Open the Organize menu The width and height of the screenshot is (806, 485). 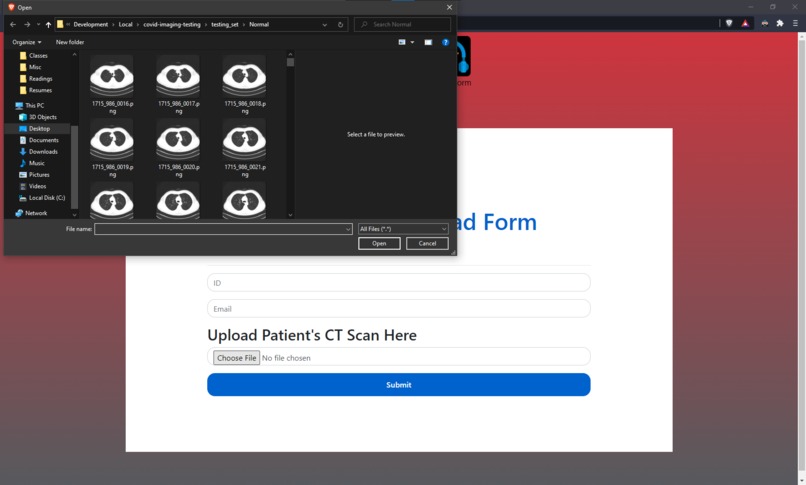coord(27,42)
